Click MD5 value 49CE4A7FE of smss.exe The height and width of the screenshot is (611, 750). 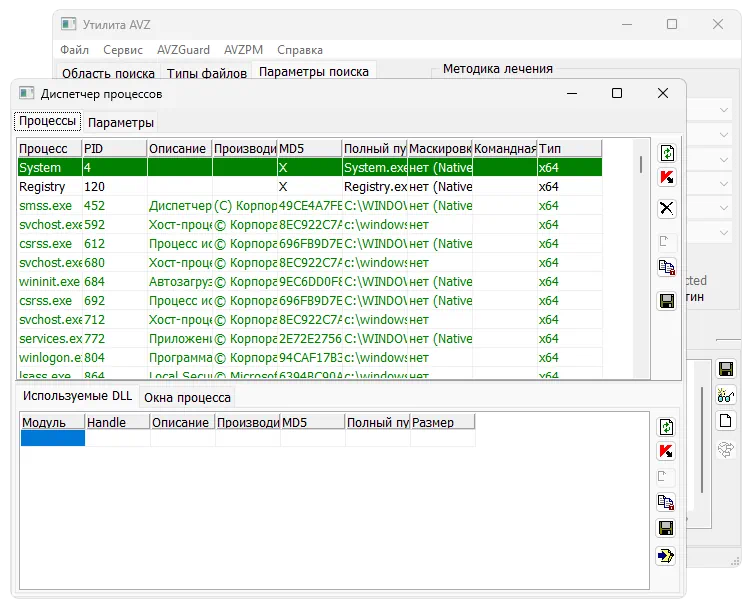(310, 206)
